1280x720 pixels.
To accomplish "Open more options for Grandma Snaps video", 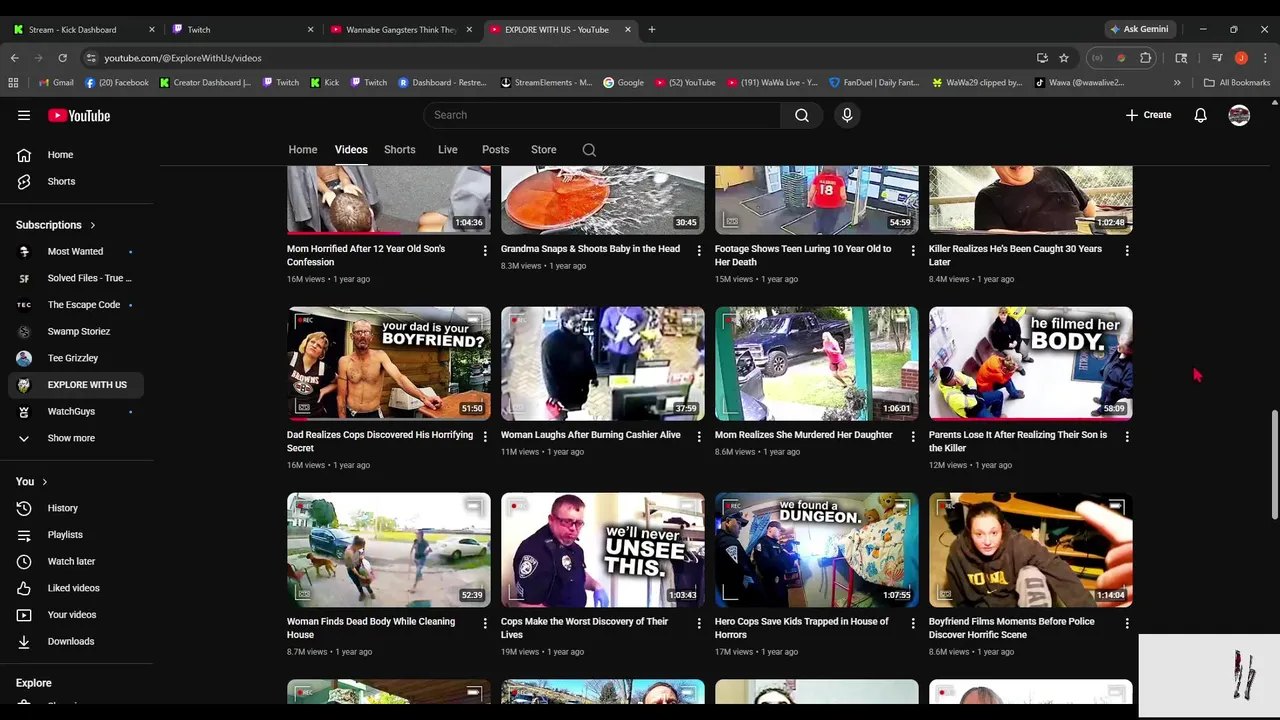I will (x=699, y=250).
